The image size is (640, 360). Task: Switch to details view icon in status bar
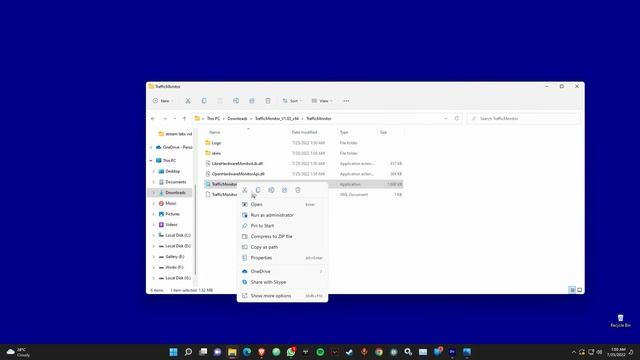click(572, 290)
